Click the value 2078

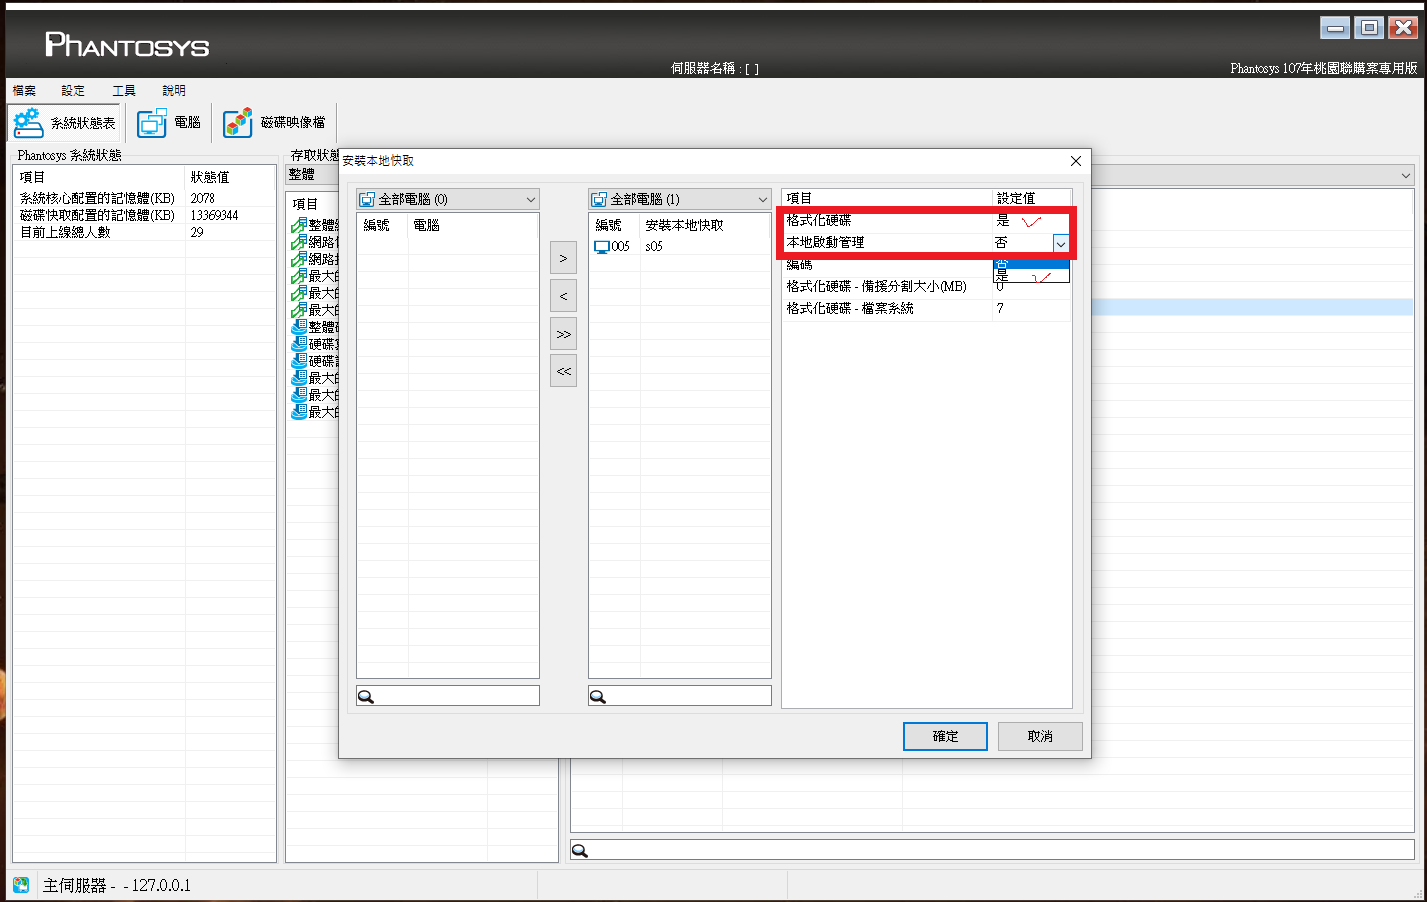click(x=202, y=198)
